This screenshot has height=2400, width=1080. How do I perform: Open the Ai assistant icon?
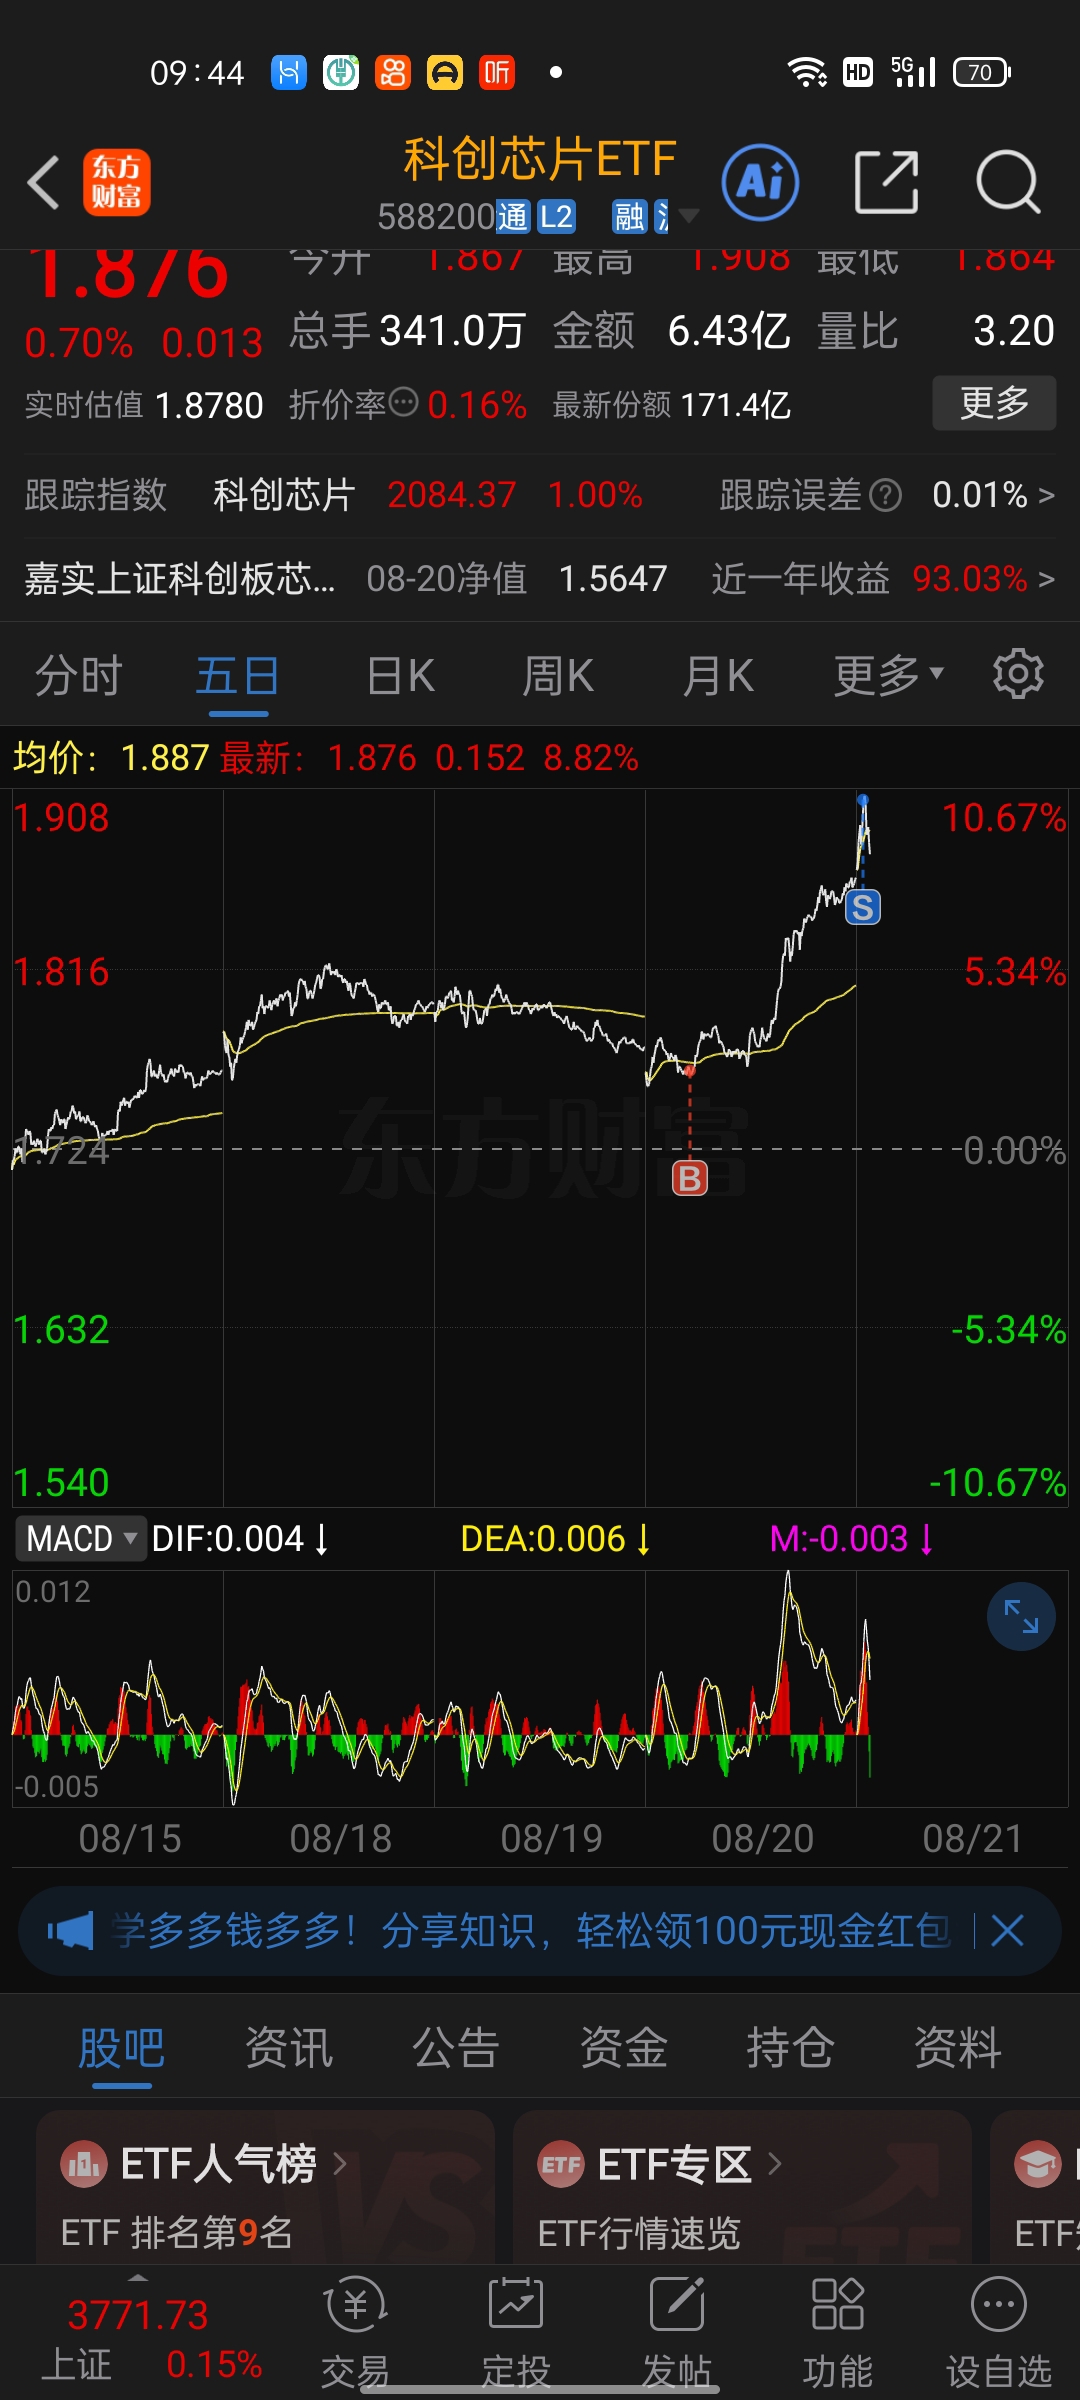pyautogui.click(x=760, y=183)
